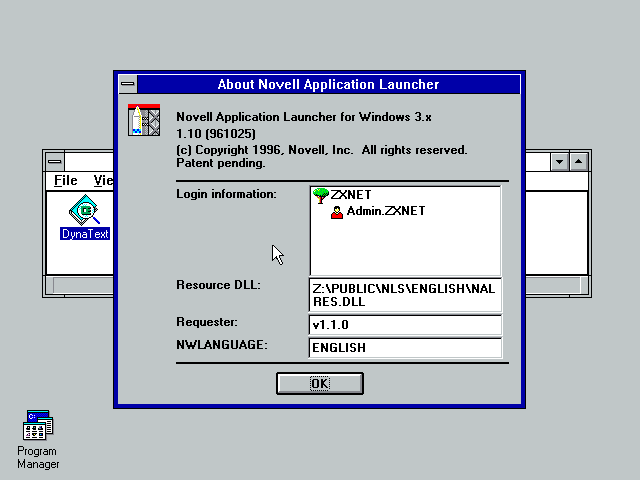Open the File menu in background window
The image size is (640, 480).
click(66, 180)
